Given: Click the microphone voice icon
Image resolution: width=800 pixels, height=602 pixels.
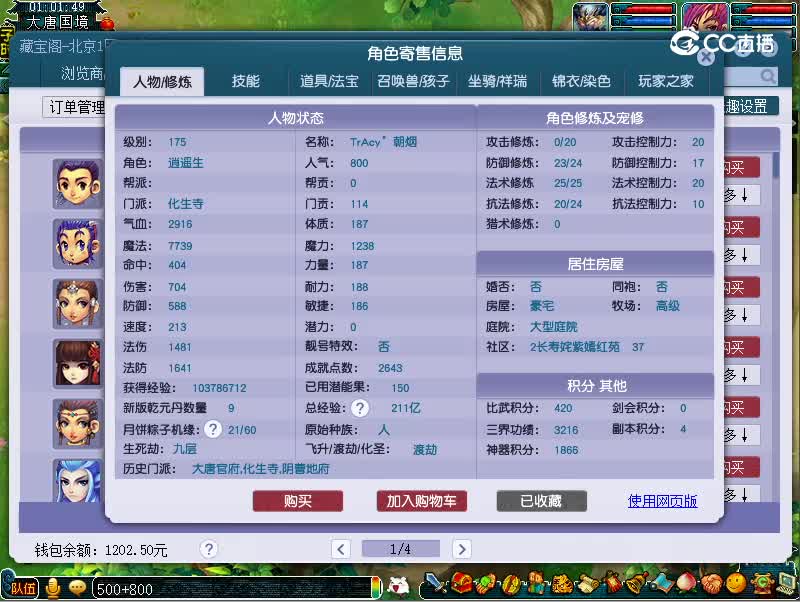Looking at the screenshot, I should (52, 588).
